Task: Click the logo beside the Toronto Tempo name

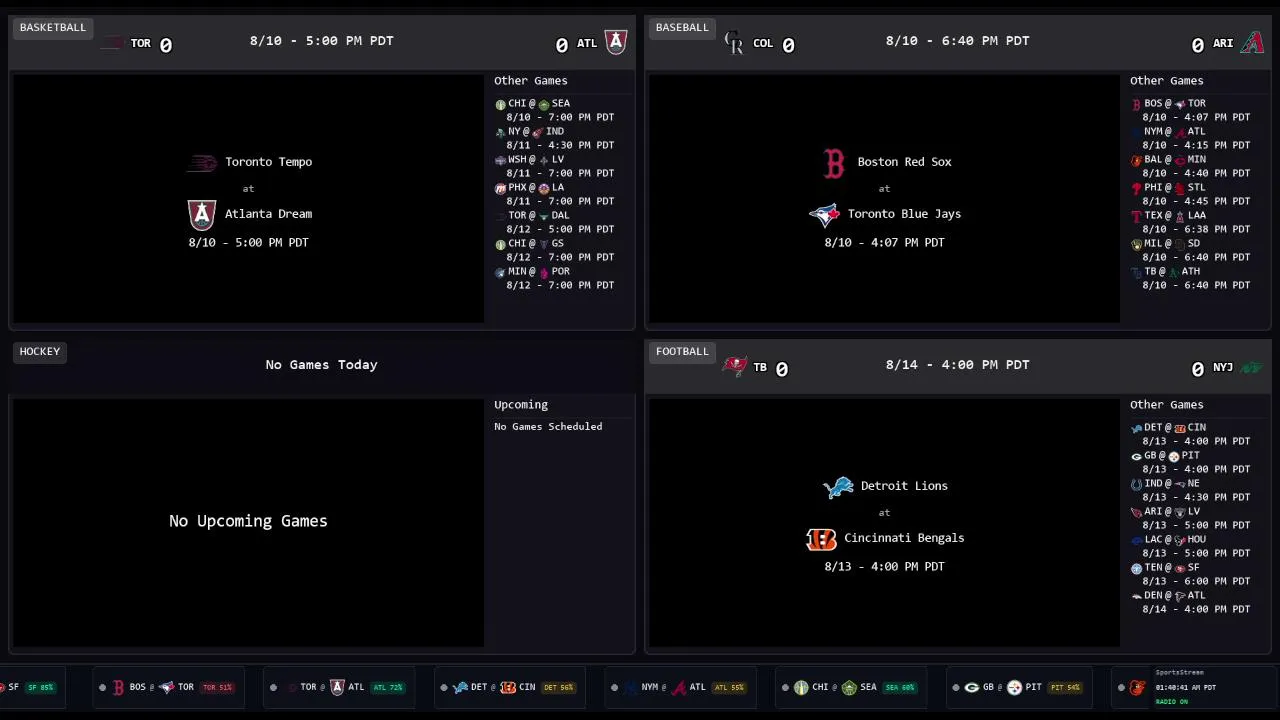Action: (x=202, y=163)
